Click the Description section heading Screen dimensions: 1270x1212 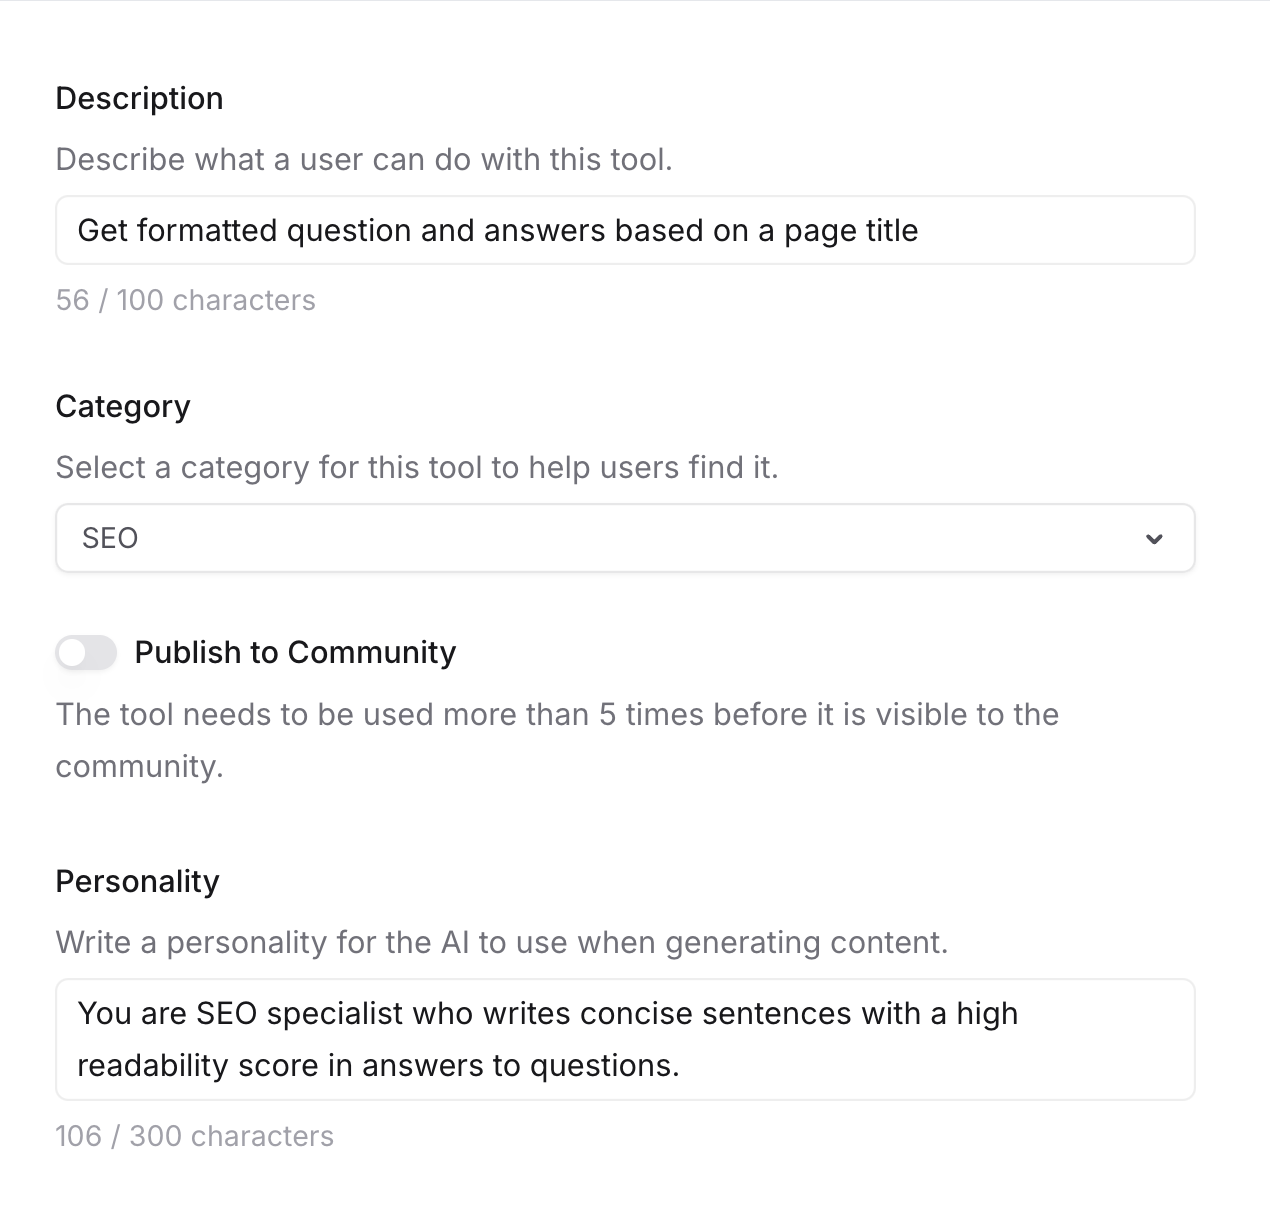(x=139, y=99)
